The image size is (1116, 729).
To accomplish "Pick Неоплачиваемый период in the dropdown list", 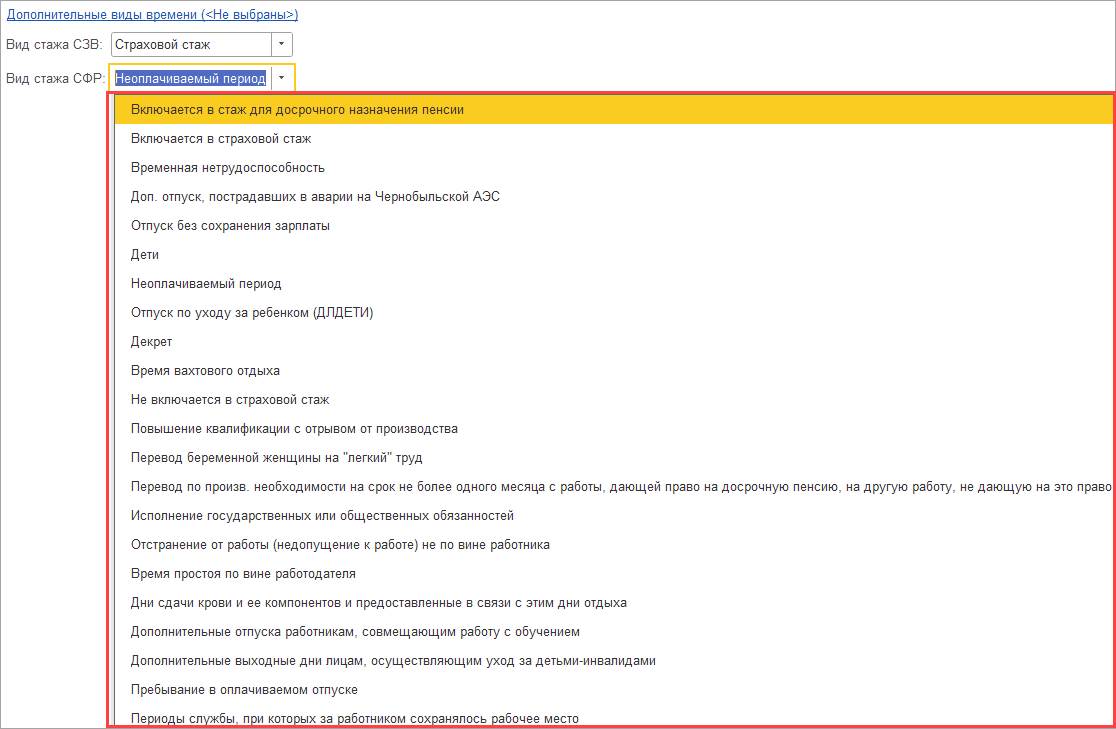I will [614, 284].
